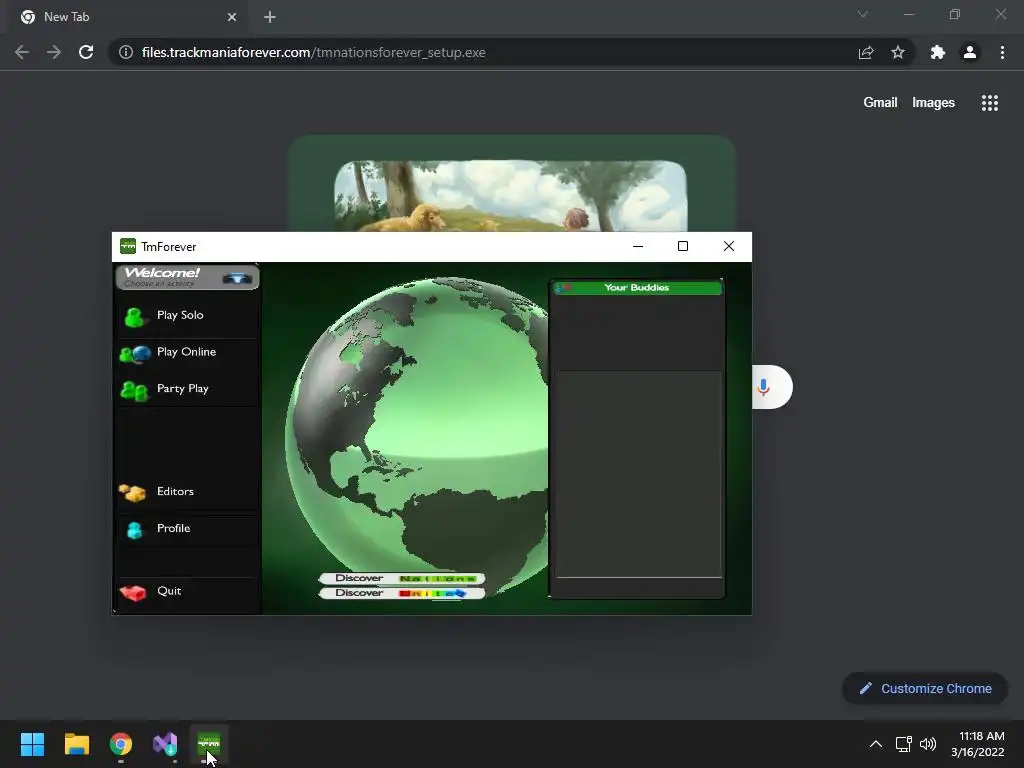1024x768 pixels.
Task: Open File Explorer from taskbar
Action: [x=76, y=744]
